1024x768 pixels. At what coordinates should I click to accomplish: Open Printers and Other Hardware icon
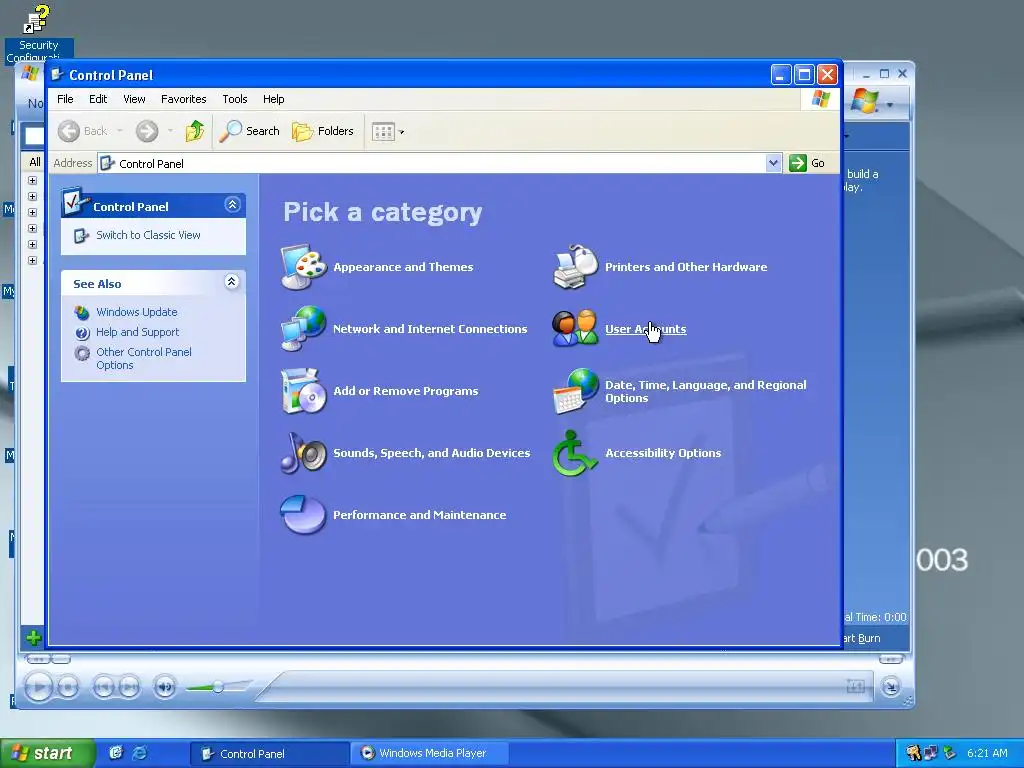(x=575, y=266)
